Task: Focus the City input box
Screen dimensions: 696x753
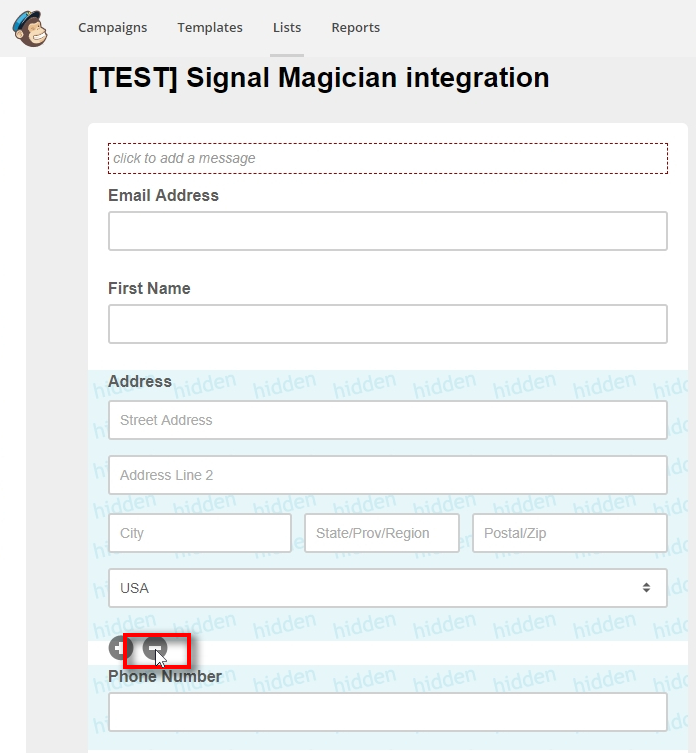Action: pyautogui.click(x=199, y=533)
